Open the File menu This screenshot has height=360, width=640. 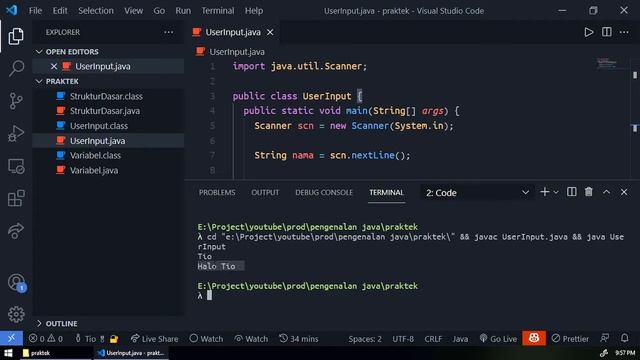click(36, 11)
